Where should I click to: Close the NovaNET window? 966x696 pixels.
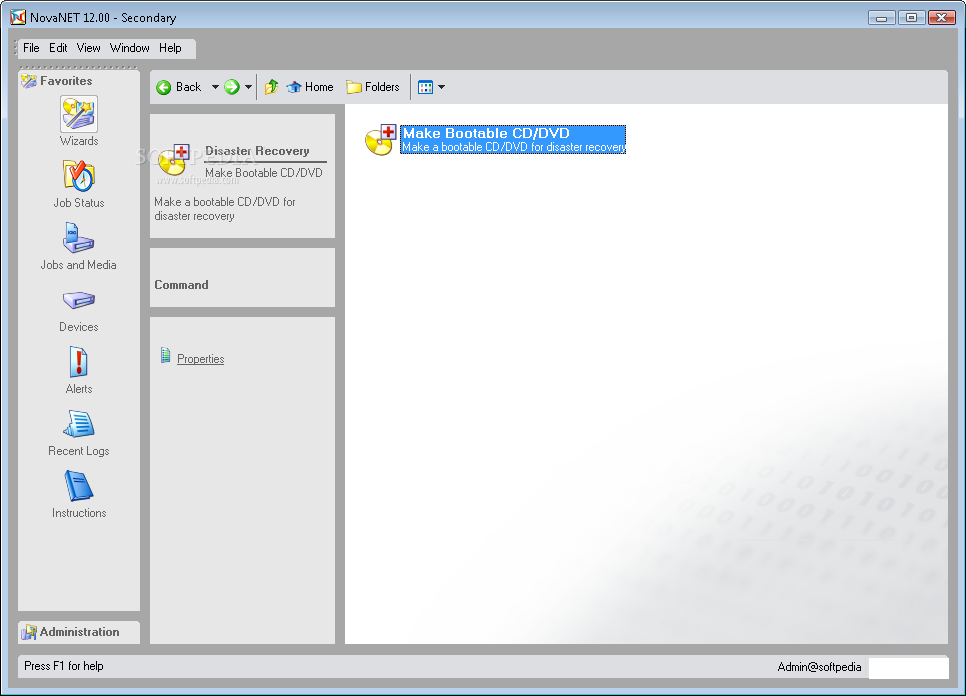941,18
